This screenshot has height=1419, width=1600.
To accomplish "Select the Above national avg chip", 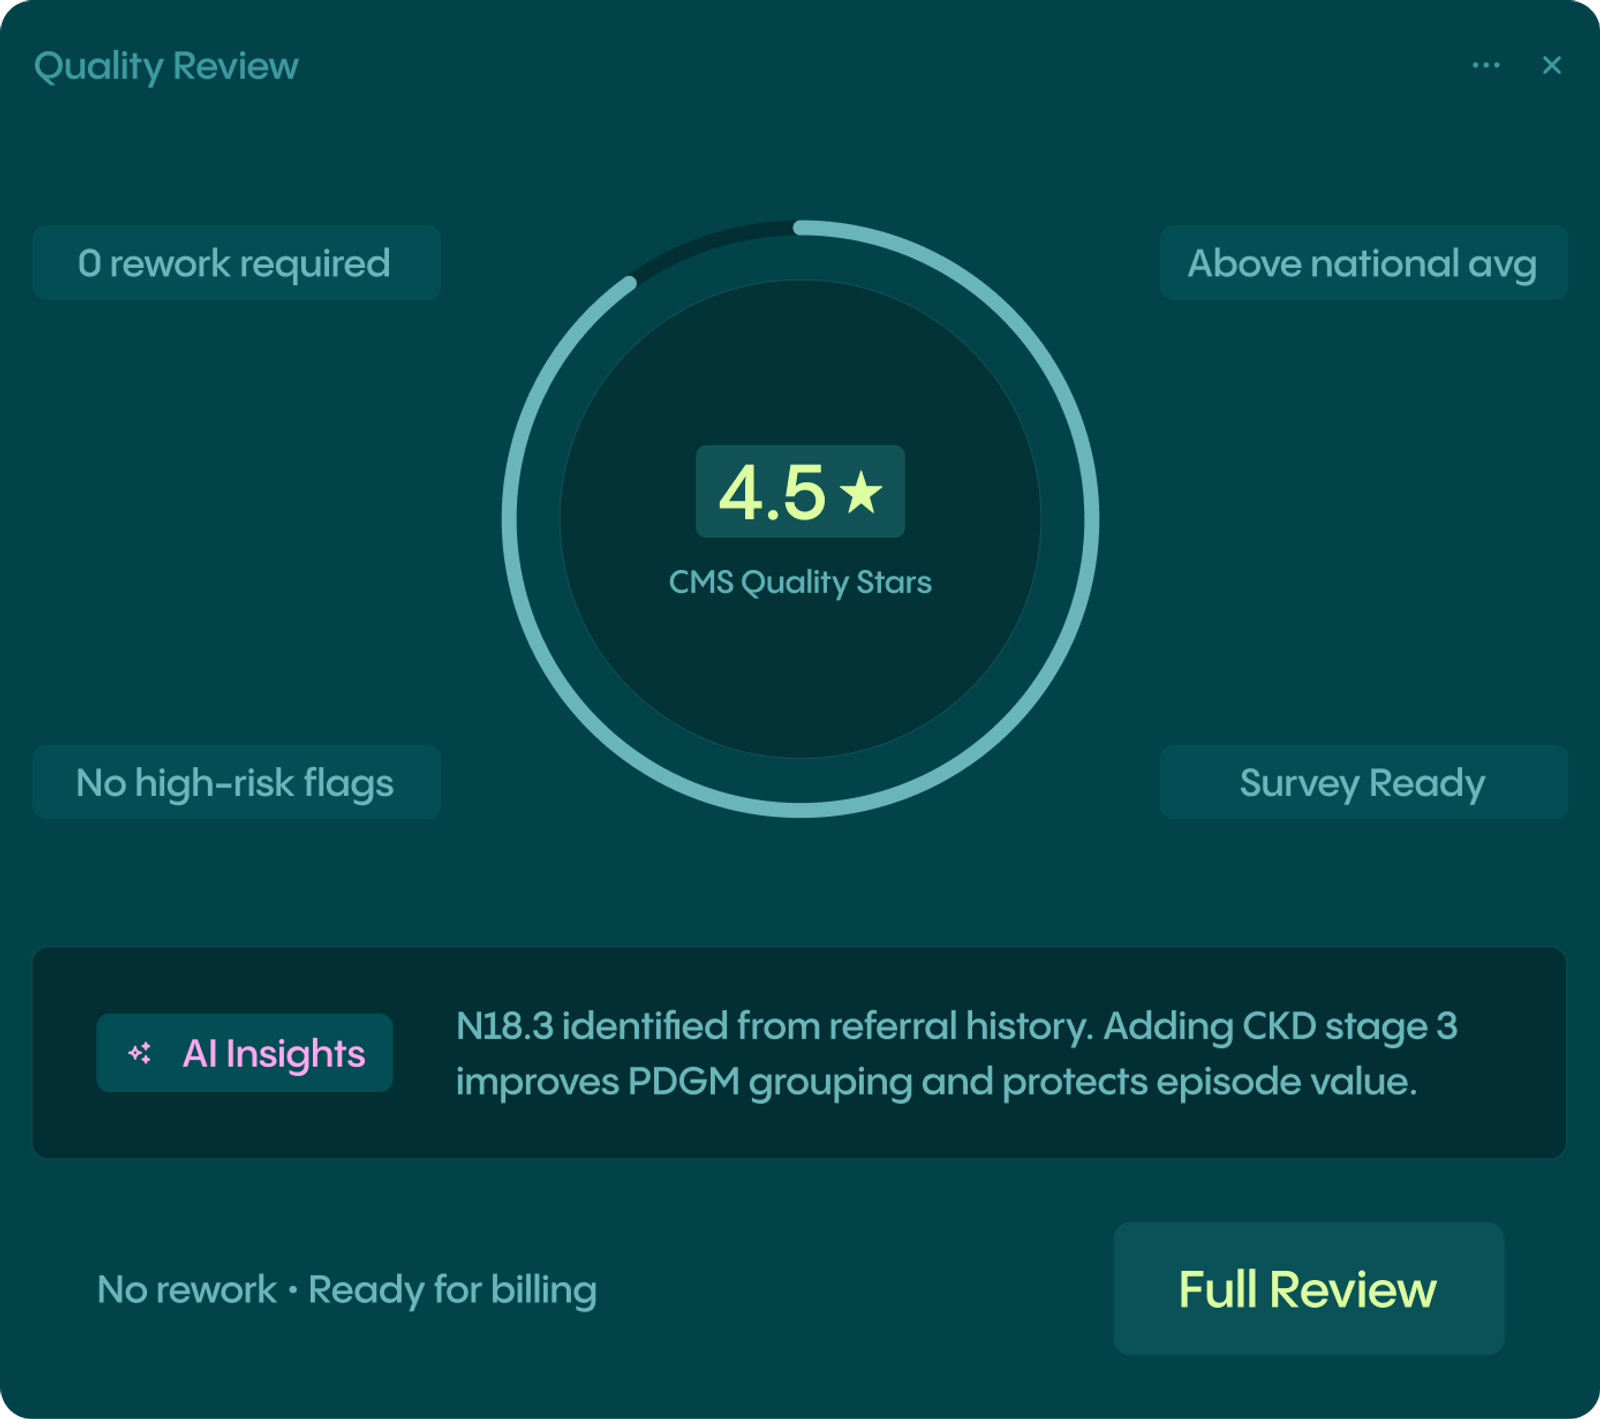I will click(x=1363, y=263).
